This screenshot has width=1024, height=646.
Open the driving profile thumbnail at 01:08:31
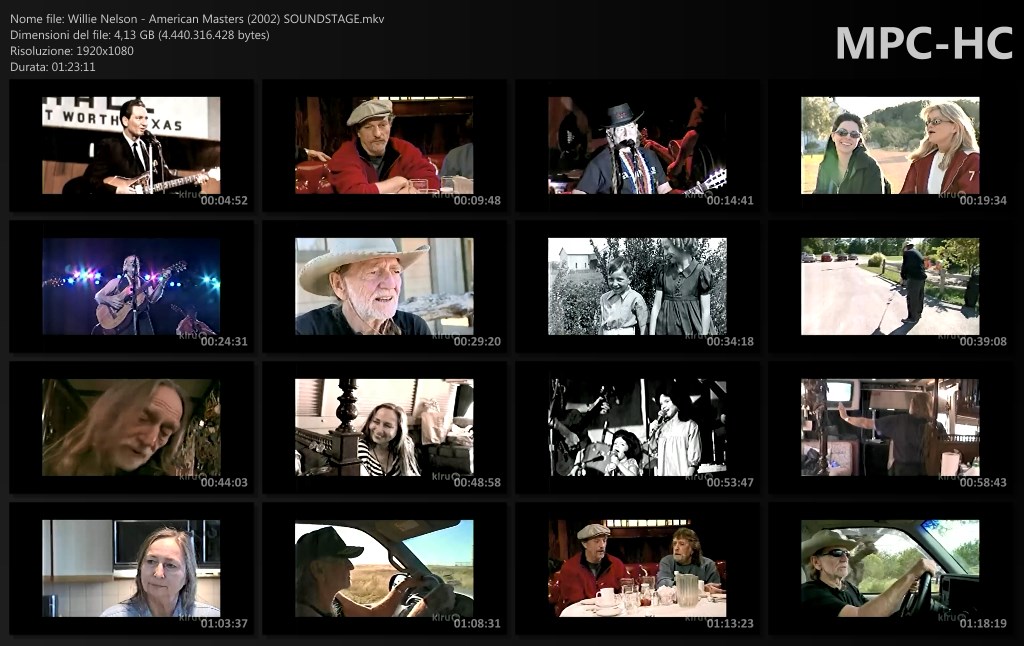click(384, 568)
